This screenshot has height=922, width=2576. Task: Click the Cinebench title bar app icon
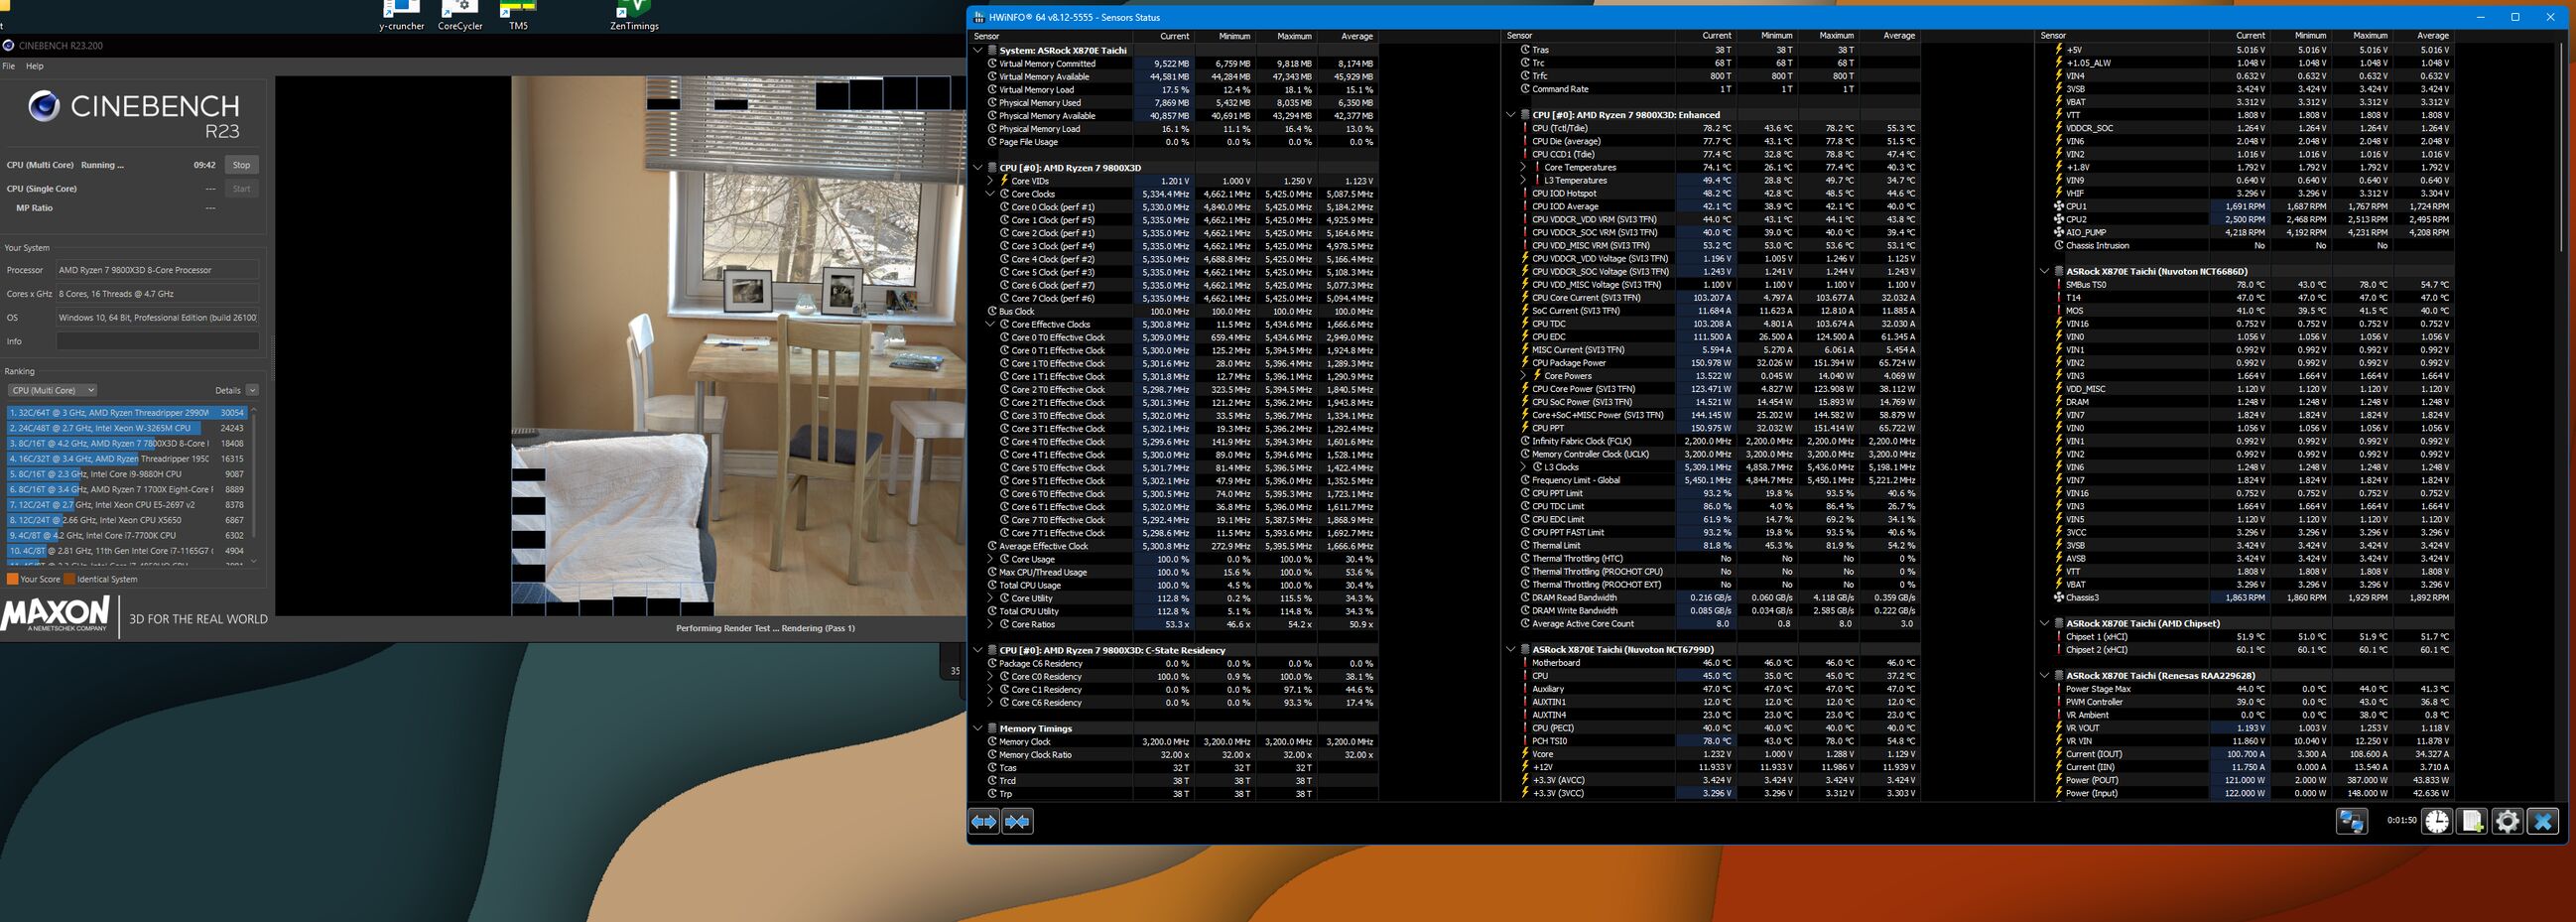(9, 45)
